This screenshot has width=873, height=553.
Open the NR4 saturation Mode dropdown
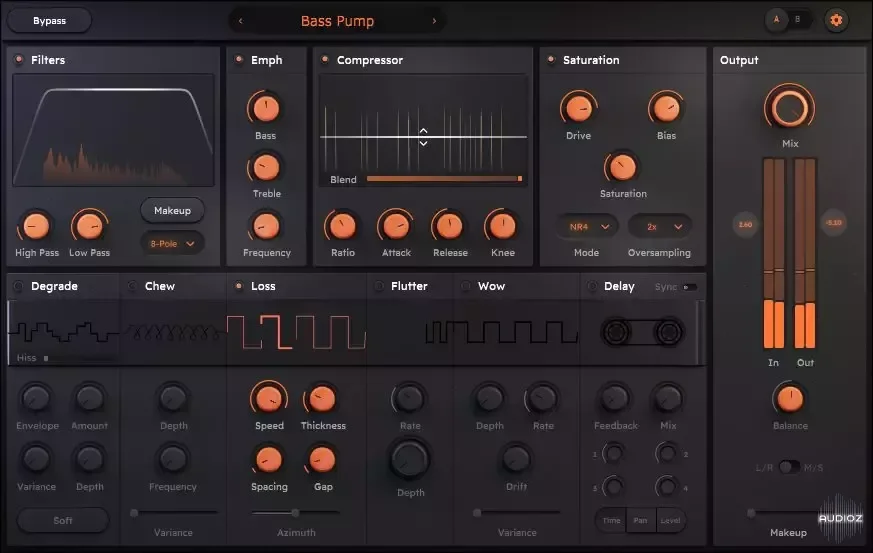tap(587, 227)
